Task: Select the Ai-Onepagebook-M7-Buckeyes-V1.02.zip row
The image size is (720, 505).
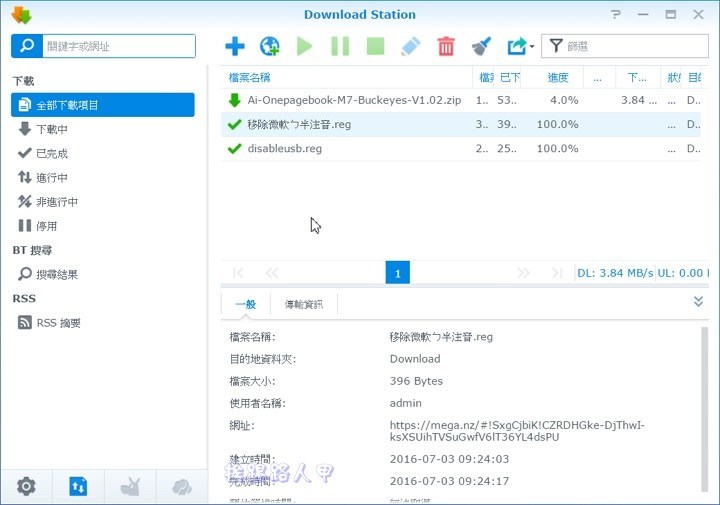Action: click(461, 100)
